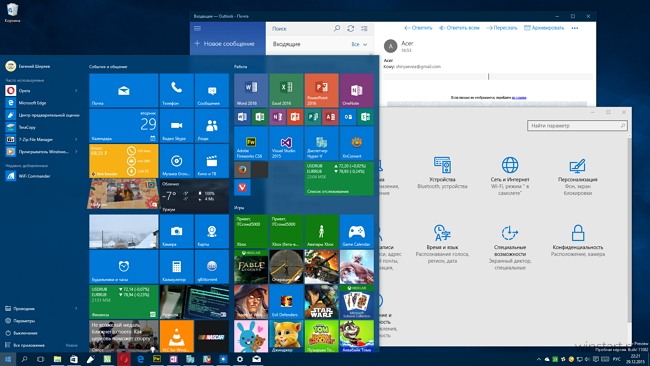The image size is (650, 366).
Task: Open the three-dots menu in Mail
Action: 575,28
